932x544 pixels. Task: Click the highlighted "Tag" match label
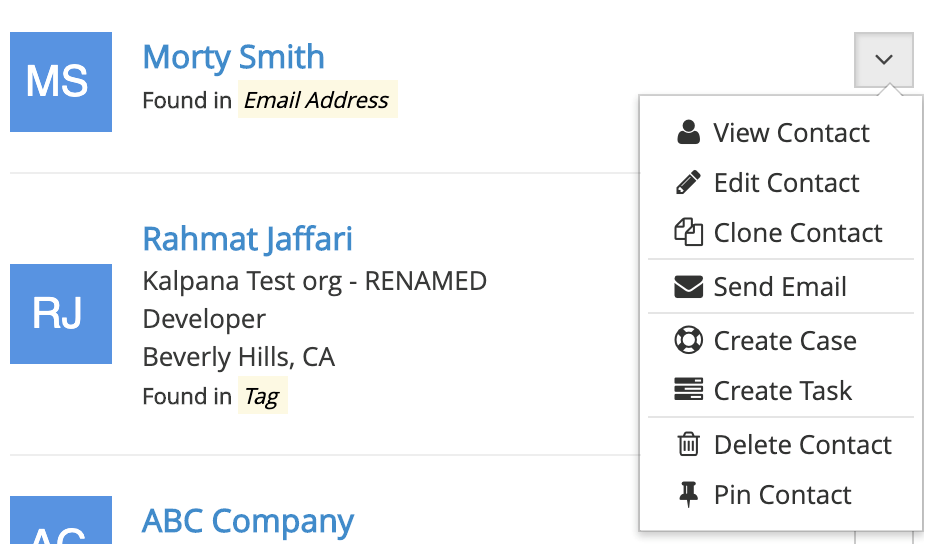click(x=261, y=396)
